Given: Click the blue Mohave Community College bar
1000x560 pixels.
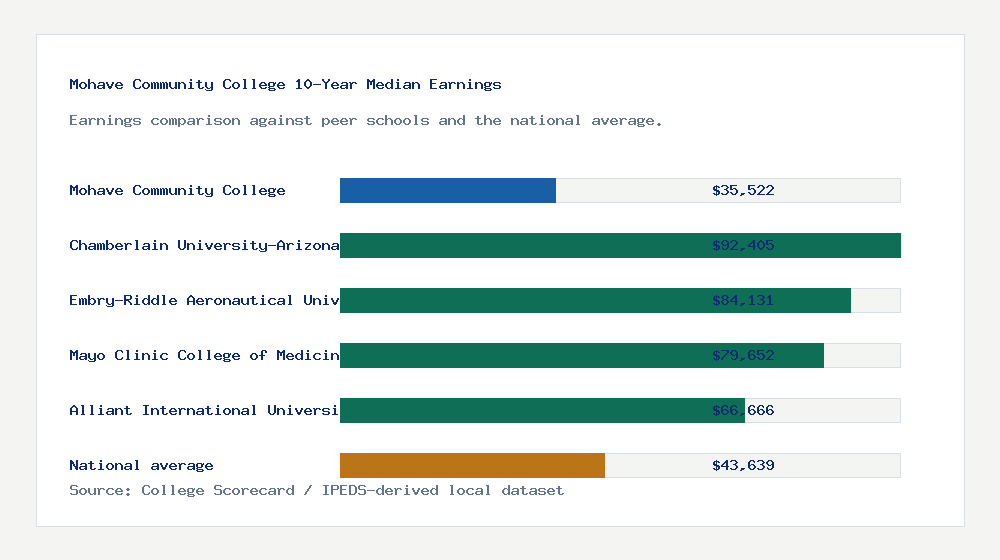Looking at the screenshot, I should (448, 191).
